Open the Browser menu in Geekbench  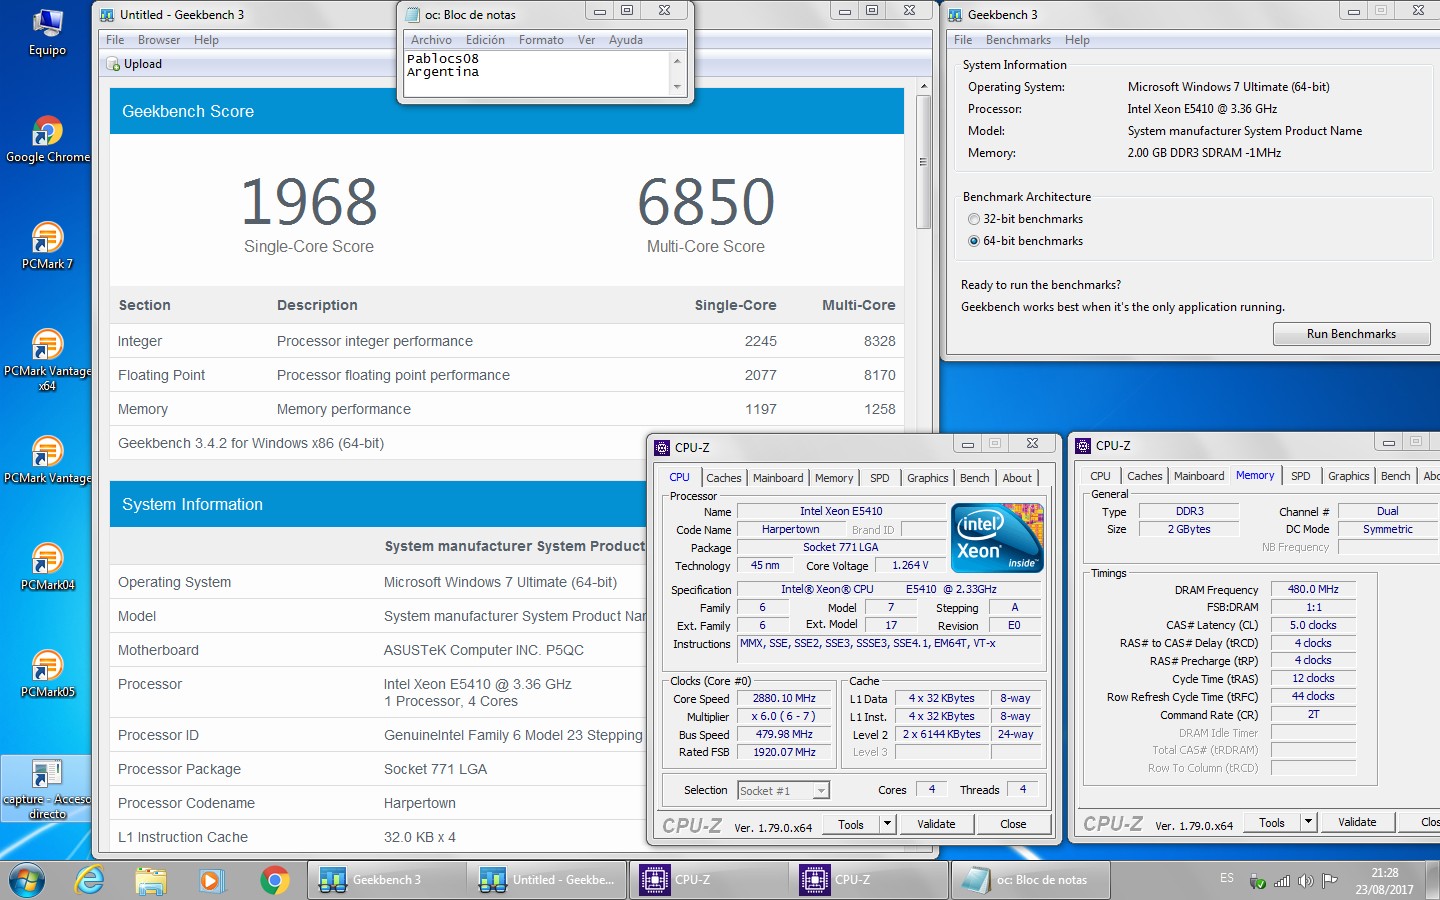(159, 40)
